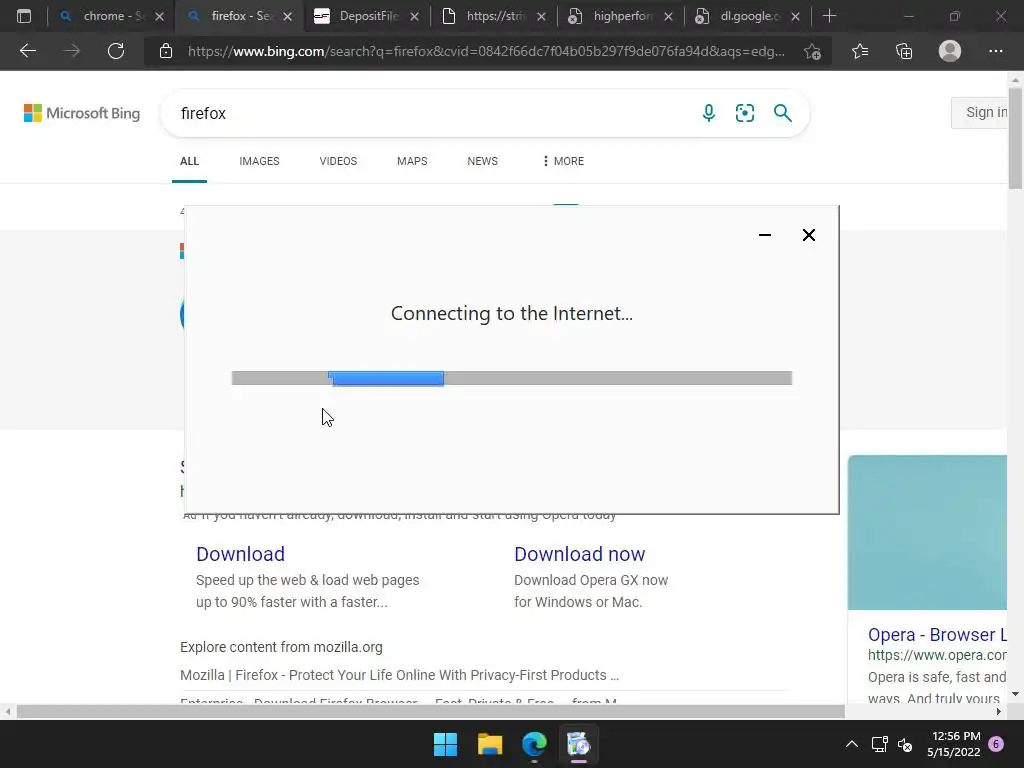Select the IMAGES search category
The height and width of the screenshot is (768, 1024).
coord(259,161)
